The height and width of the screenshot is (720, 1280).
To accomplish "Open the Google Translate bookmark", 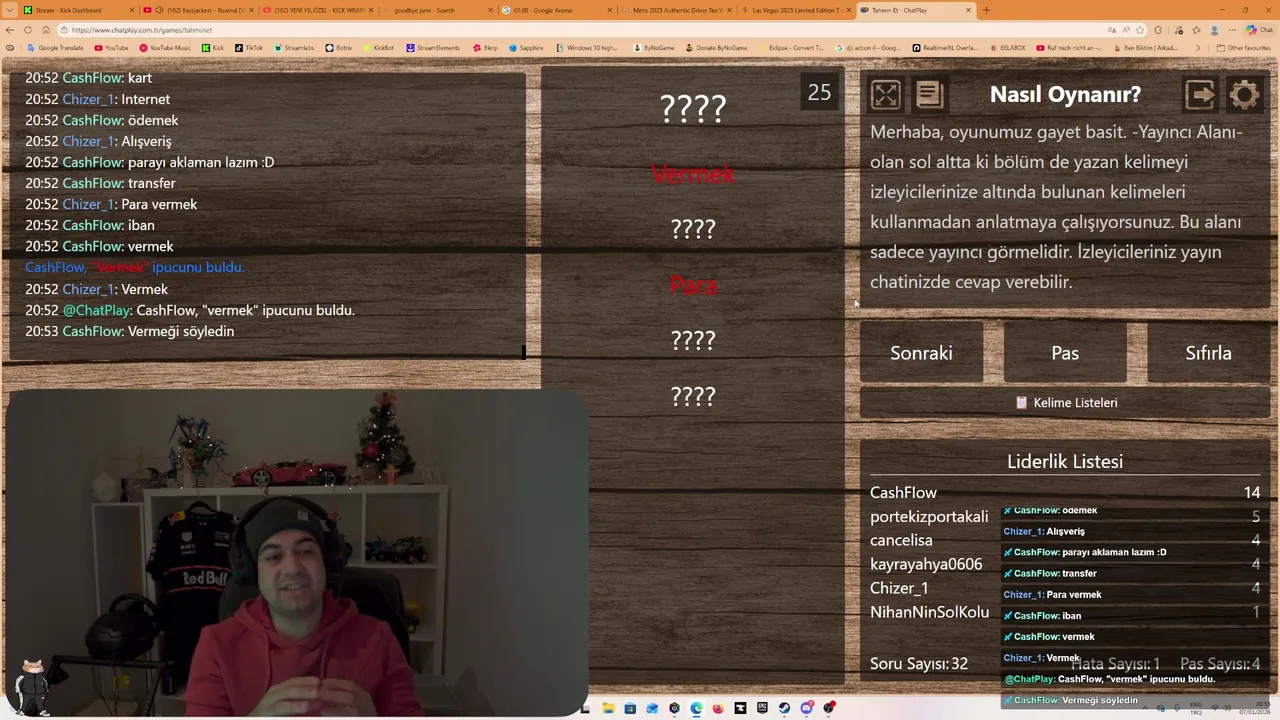I will (55, 48).
